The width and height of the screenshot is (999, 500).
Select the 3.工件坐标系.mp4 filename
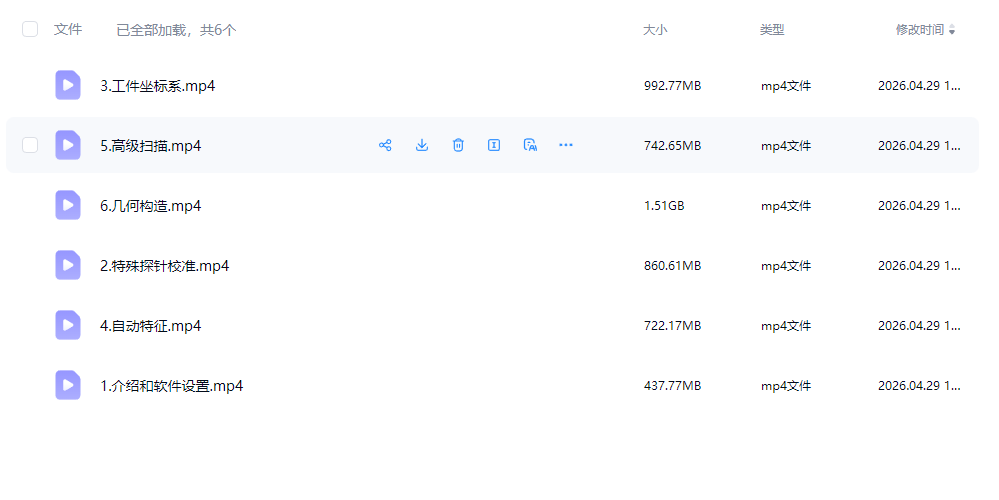pos(157,86)
